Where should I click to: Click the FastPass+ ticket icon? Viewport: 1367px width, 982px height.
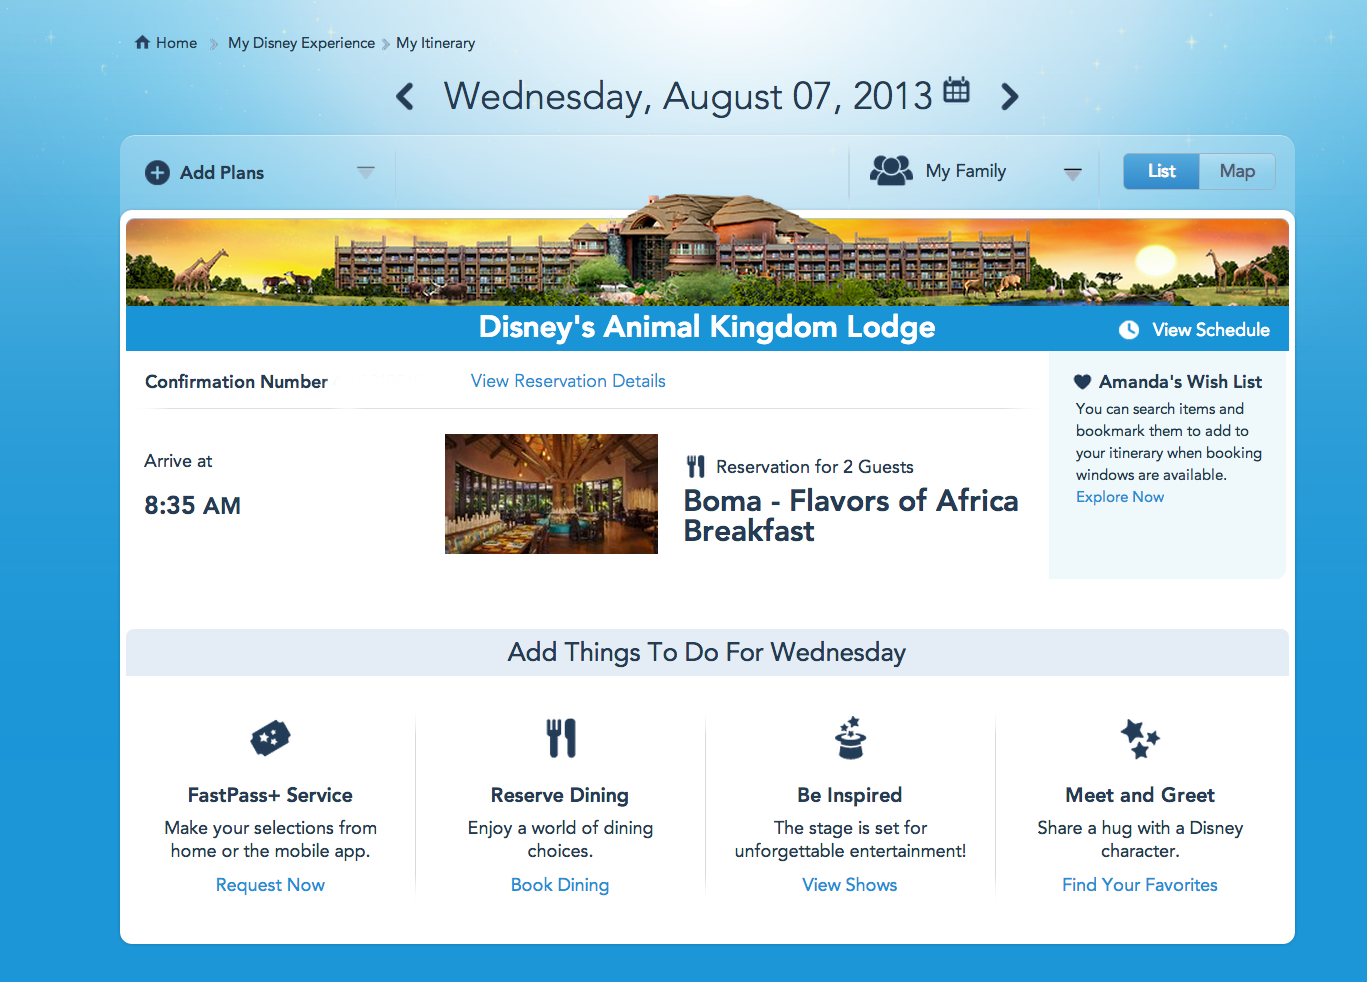pos(270,739)
